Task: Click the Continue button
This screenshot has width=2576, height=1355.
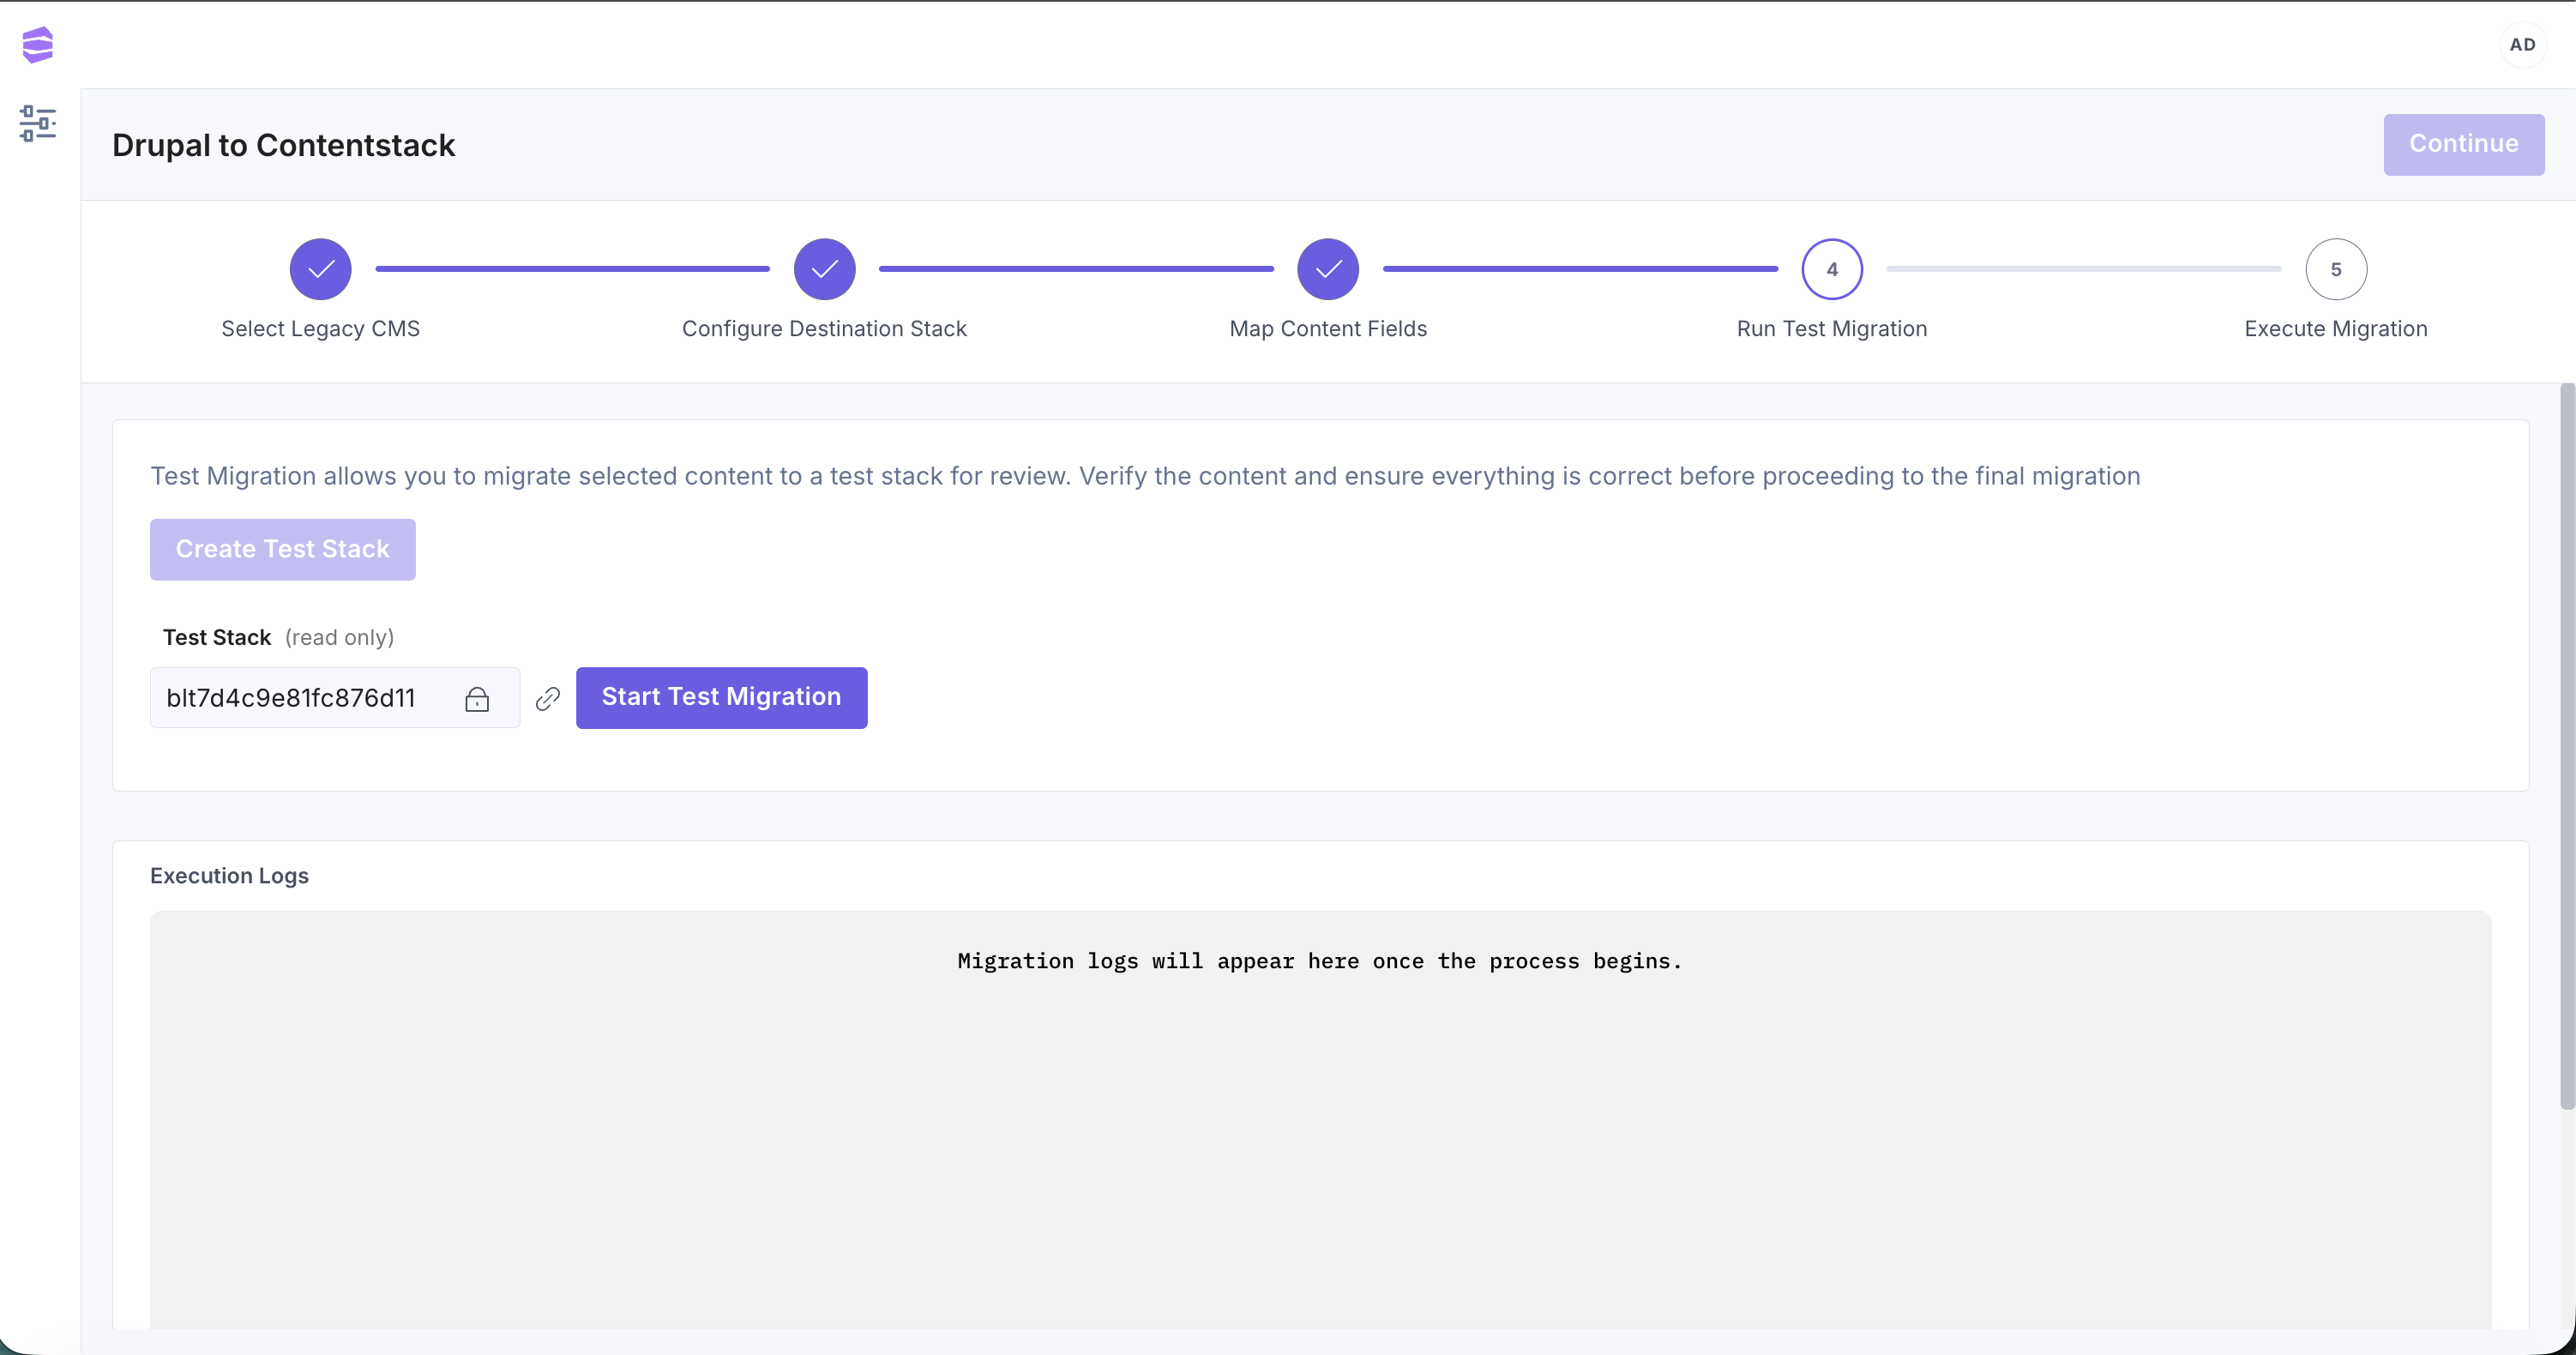Action: click(2464, 144)
